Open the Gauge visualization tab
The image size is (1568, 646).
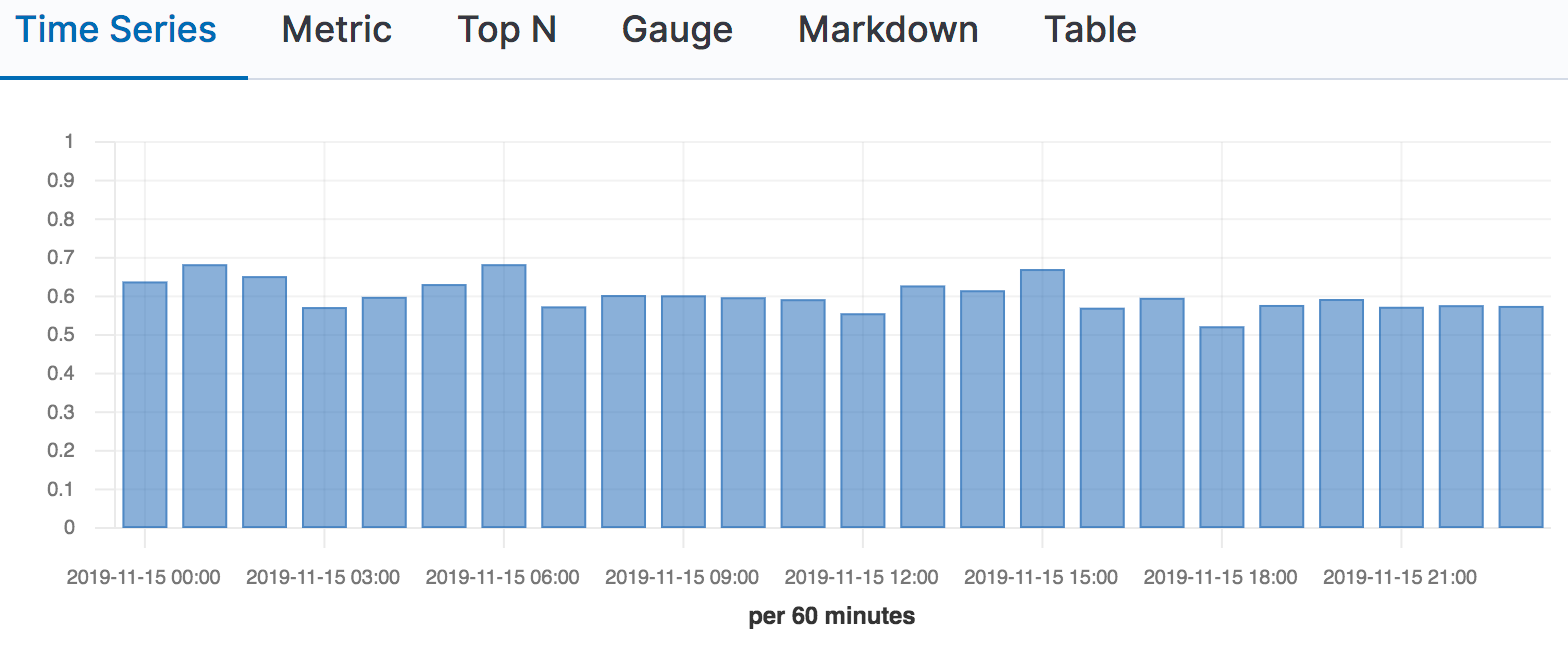coord(677,30)
